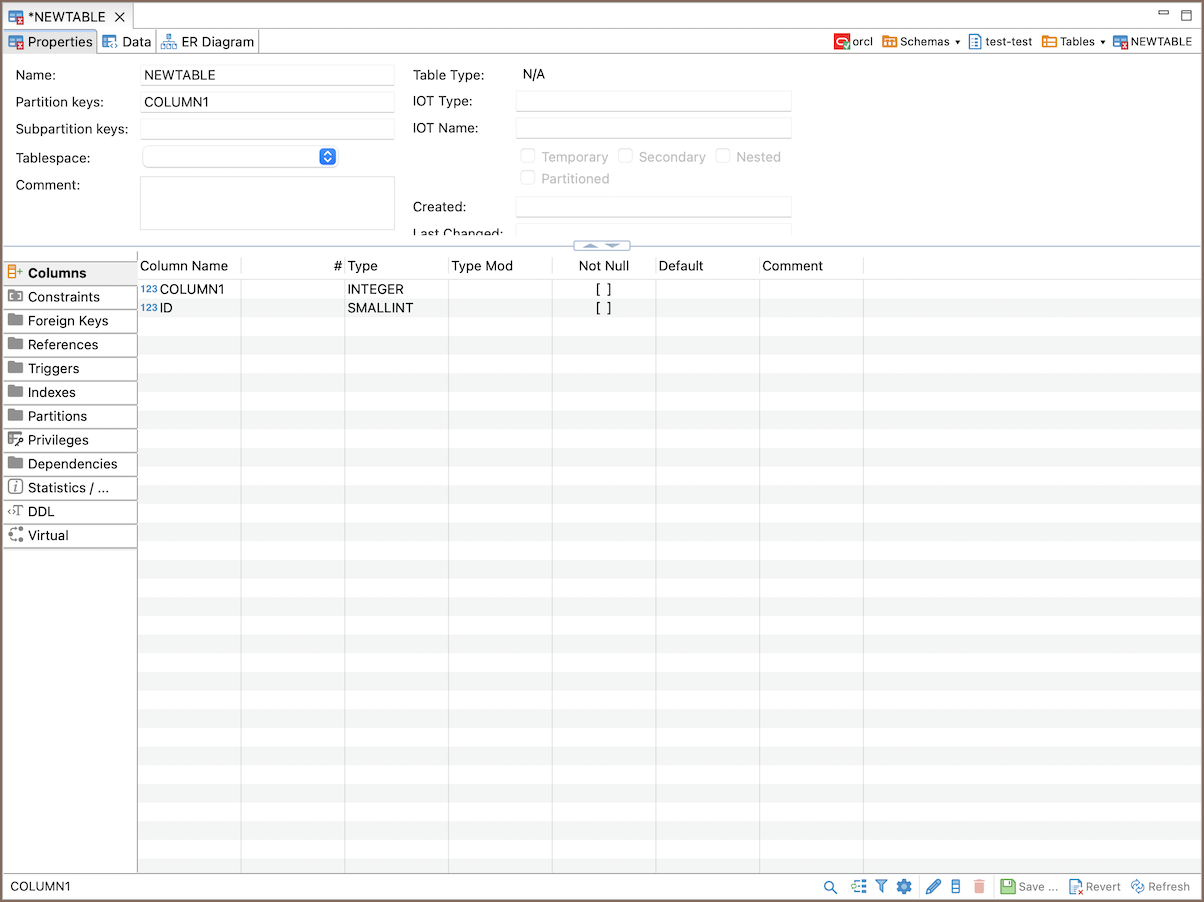The height and width of the screenshot is (902, 1204).
Task: Click the Revert button
Action: pyautogui.click(x=1094, y=887)
